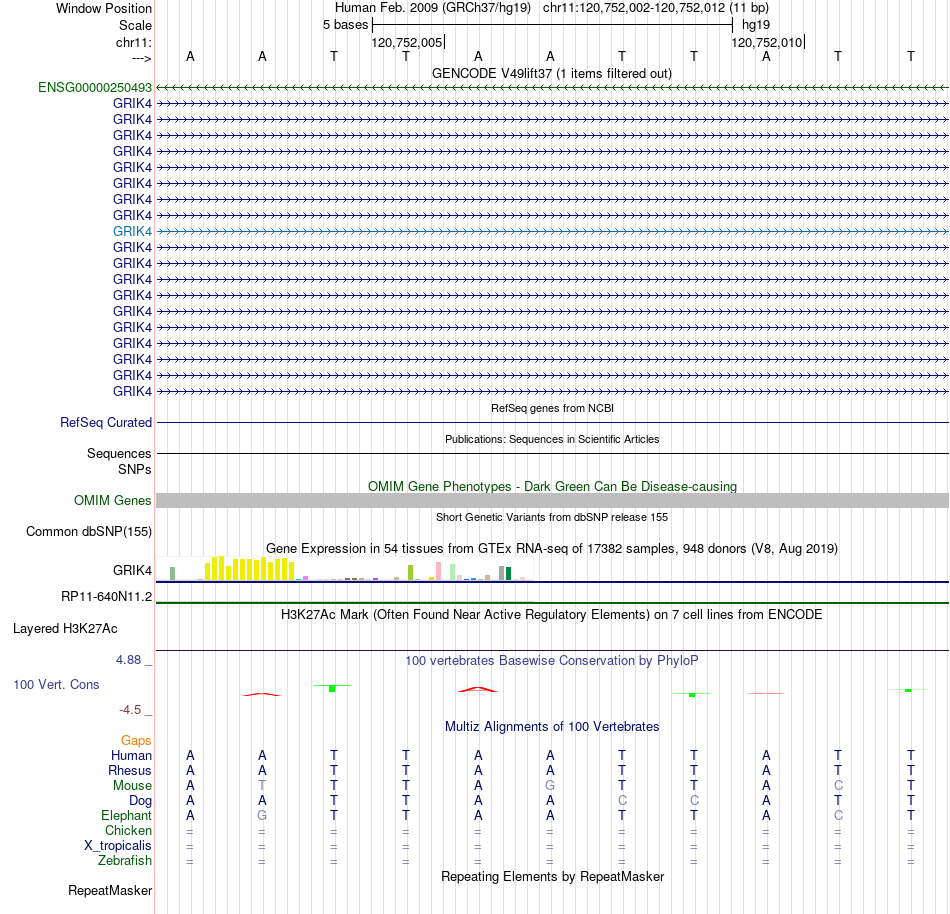950x914 pixels.
Task: Click the largest green PhyloP conservation bar
Action: [332, 689]
